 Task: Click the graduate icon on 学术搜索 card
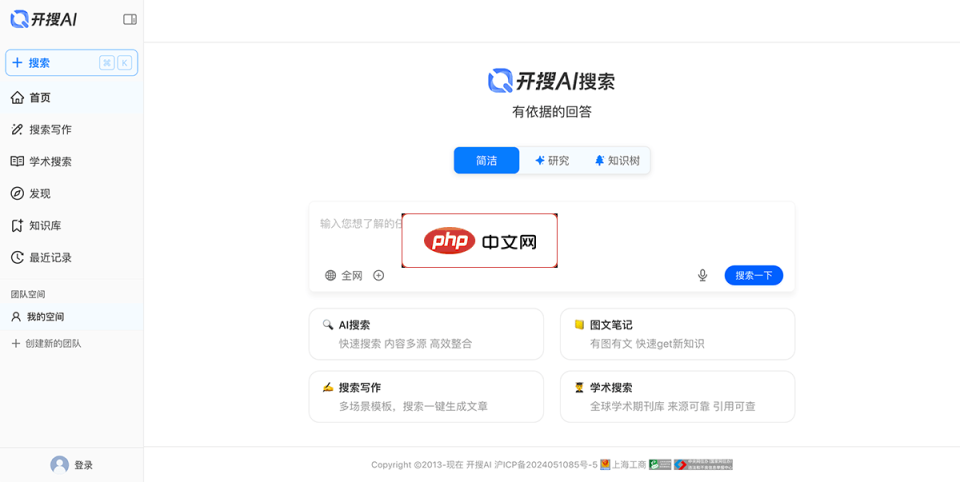579,388
